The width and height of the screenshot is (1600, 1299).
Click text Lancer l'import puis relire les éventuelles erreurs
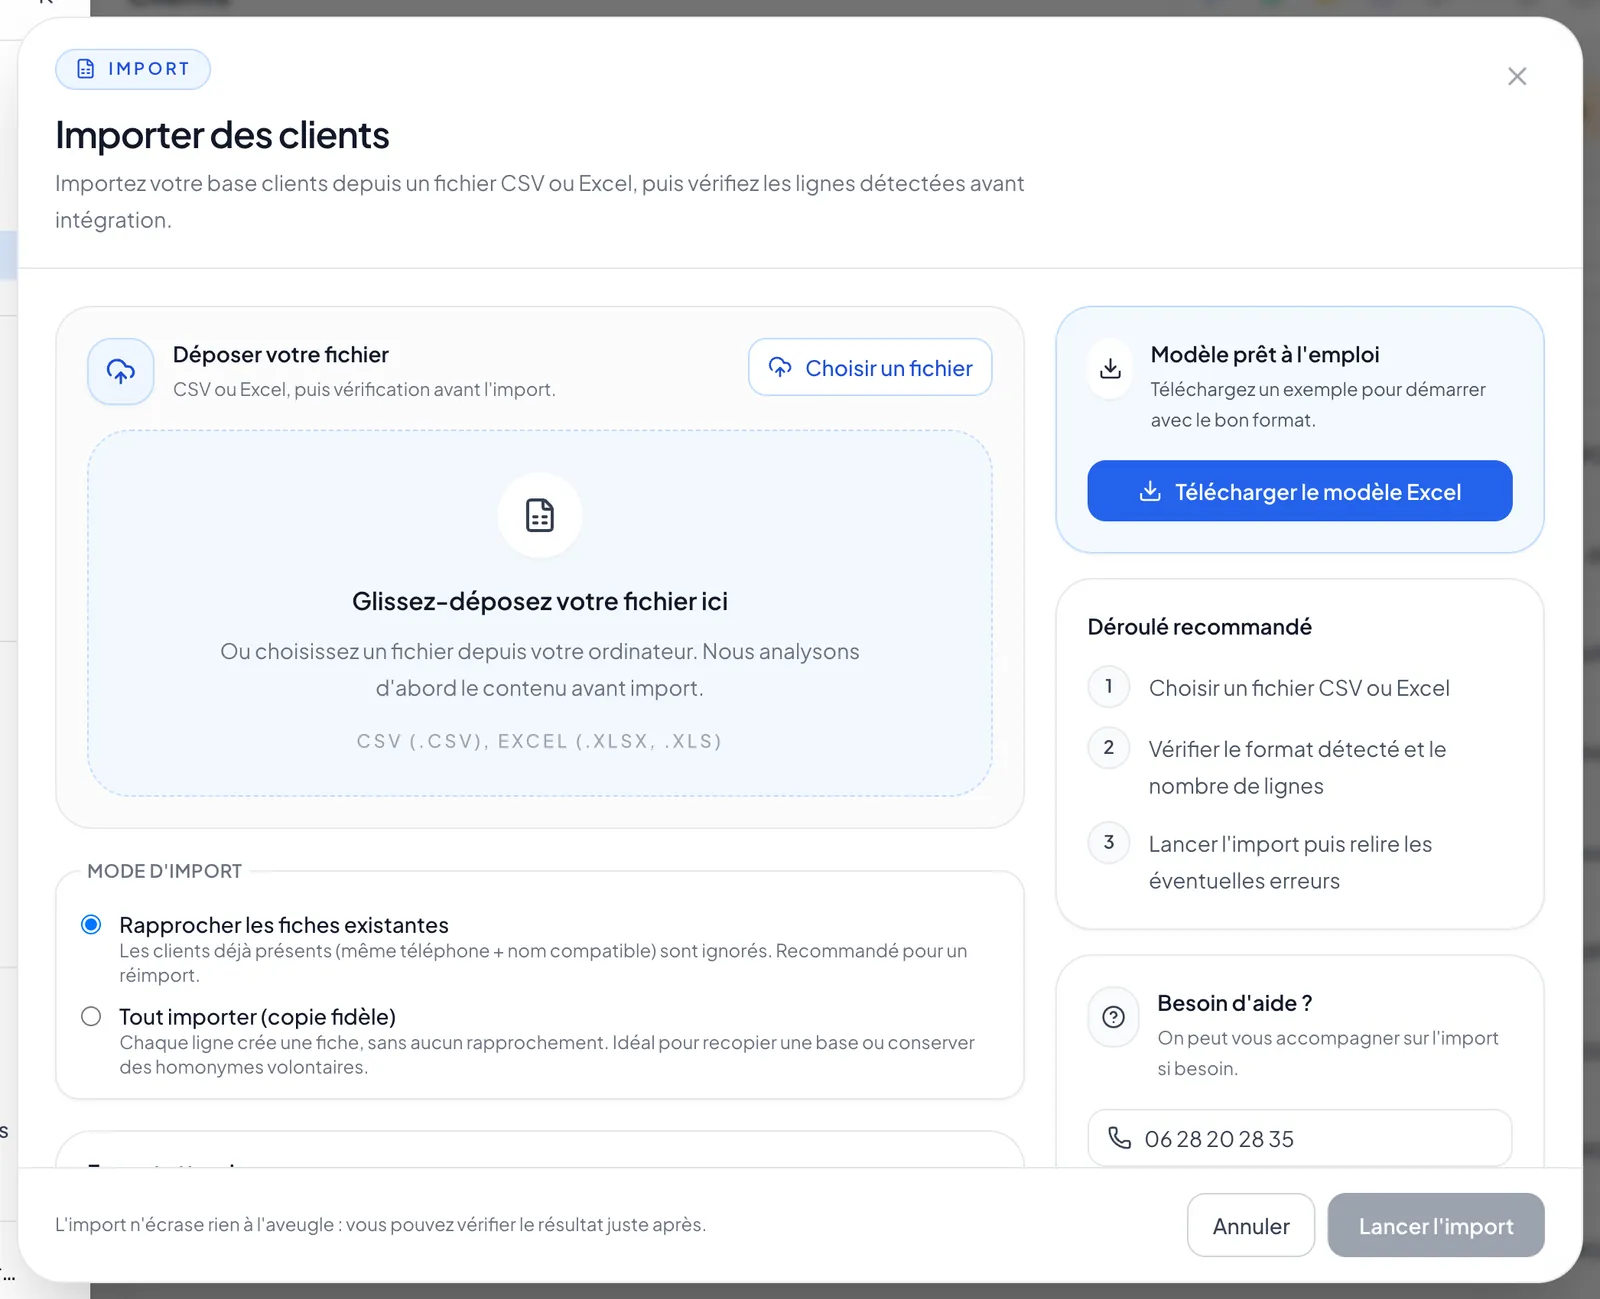[x=1290, y=863]
